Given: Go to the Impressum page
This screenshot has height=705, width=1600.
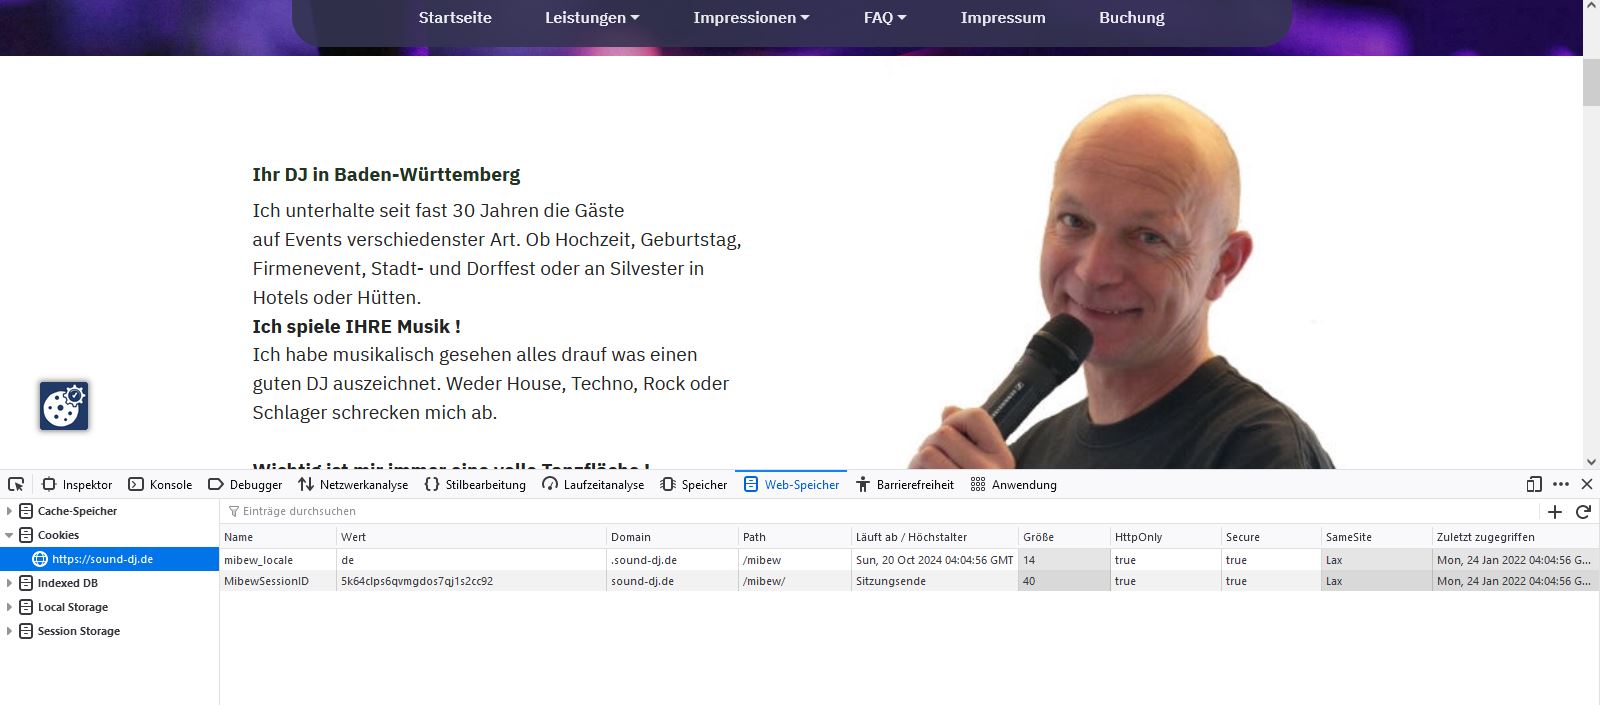Looking at the screenshot, I should coord(1002,18).
